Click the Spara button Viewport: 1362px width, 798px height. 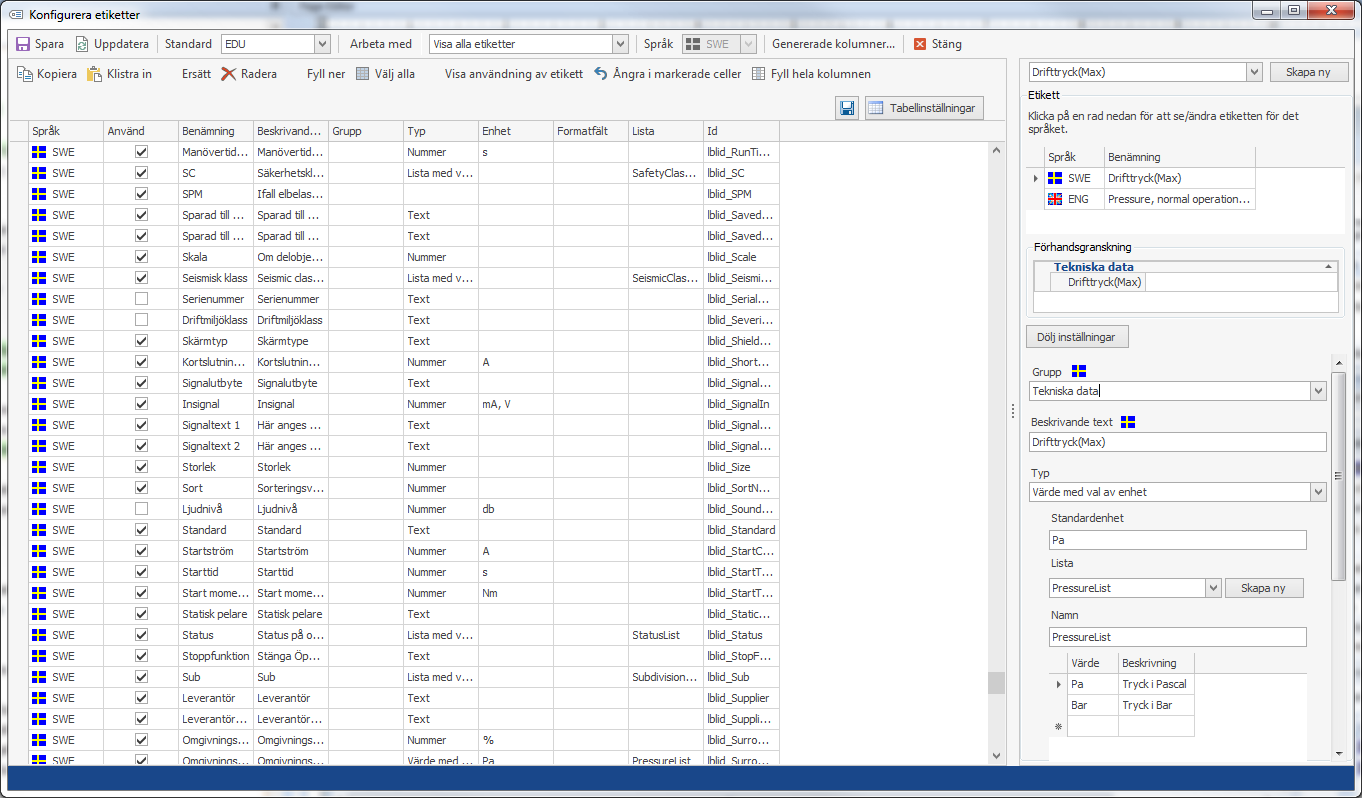pos(39,44)
